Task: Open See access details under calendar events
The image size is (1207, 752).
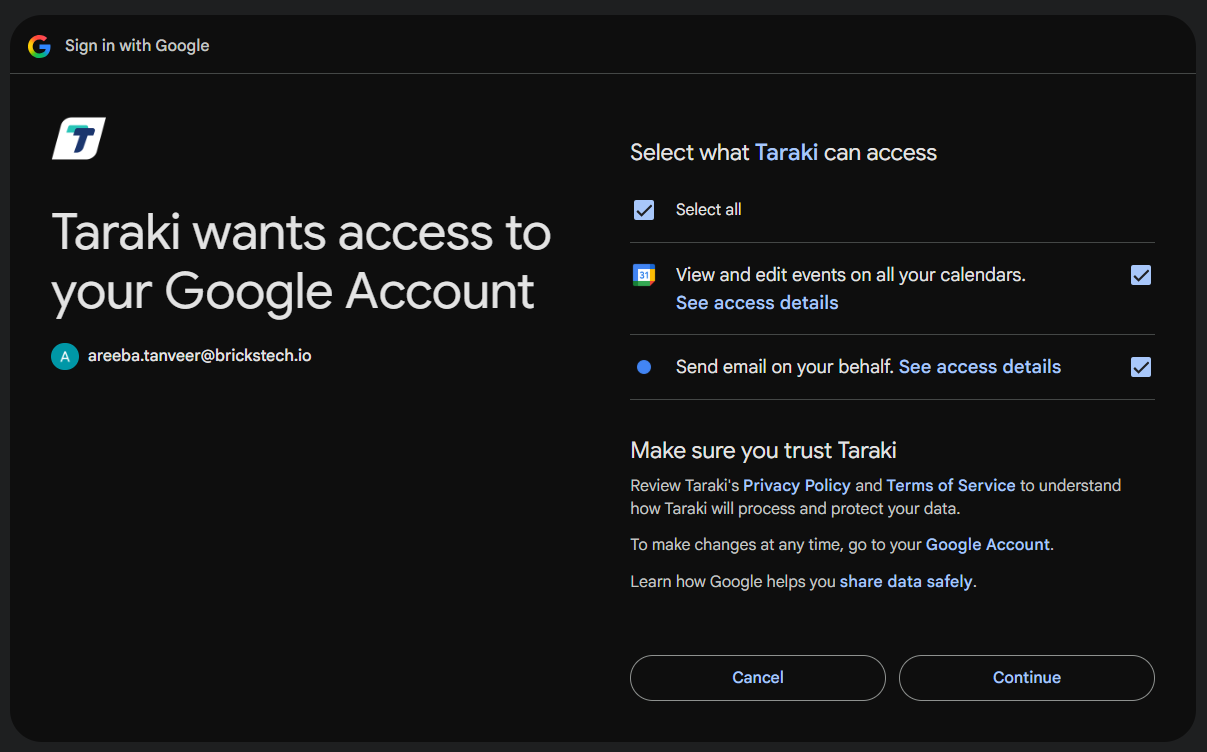Action: 757,303
